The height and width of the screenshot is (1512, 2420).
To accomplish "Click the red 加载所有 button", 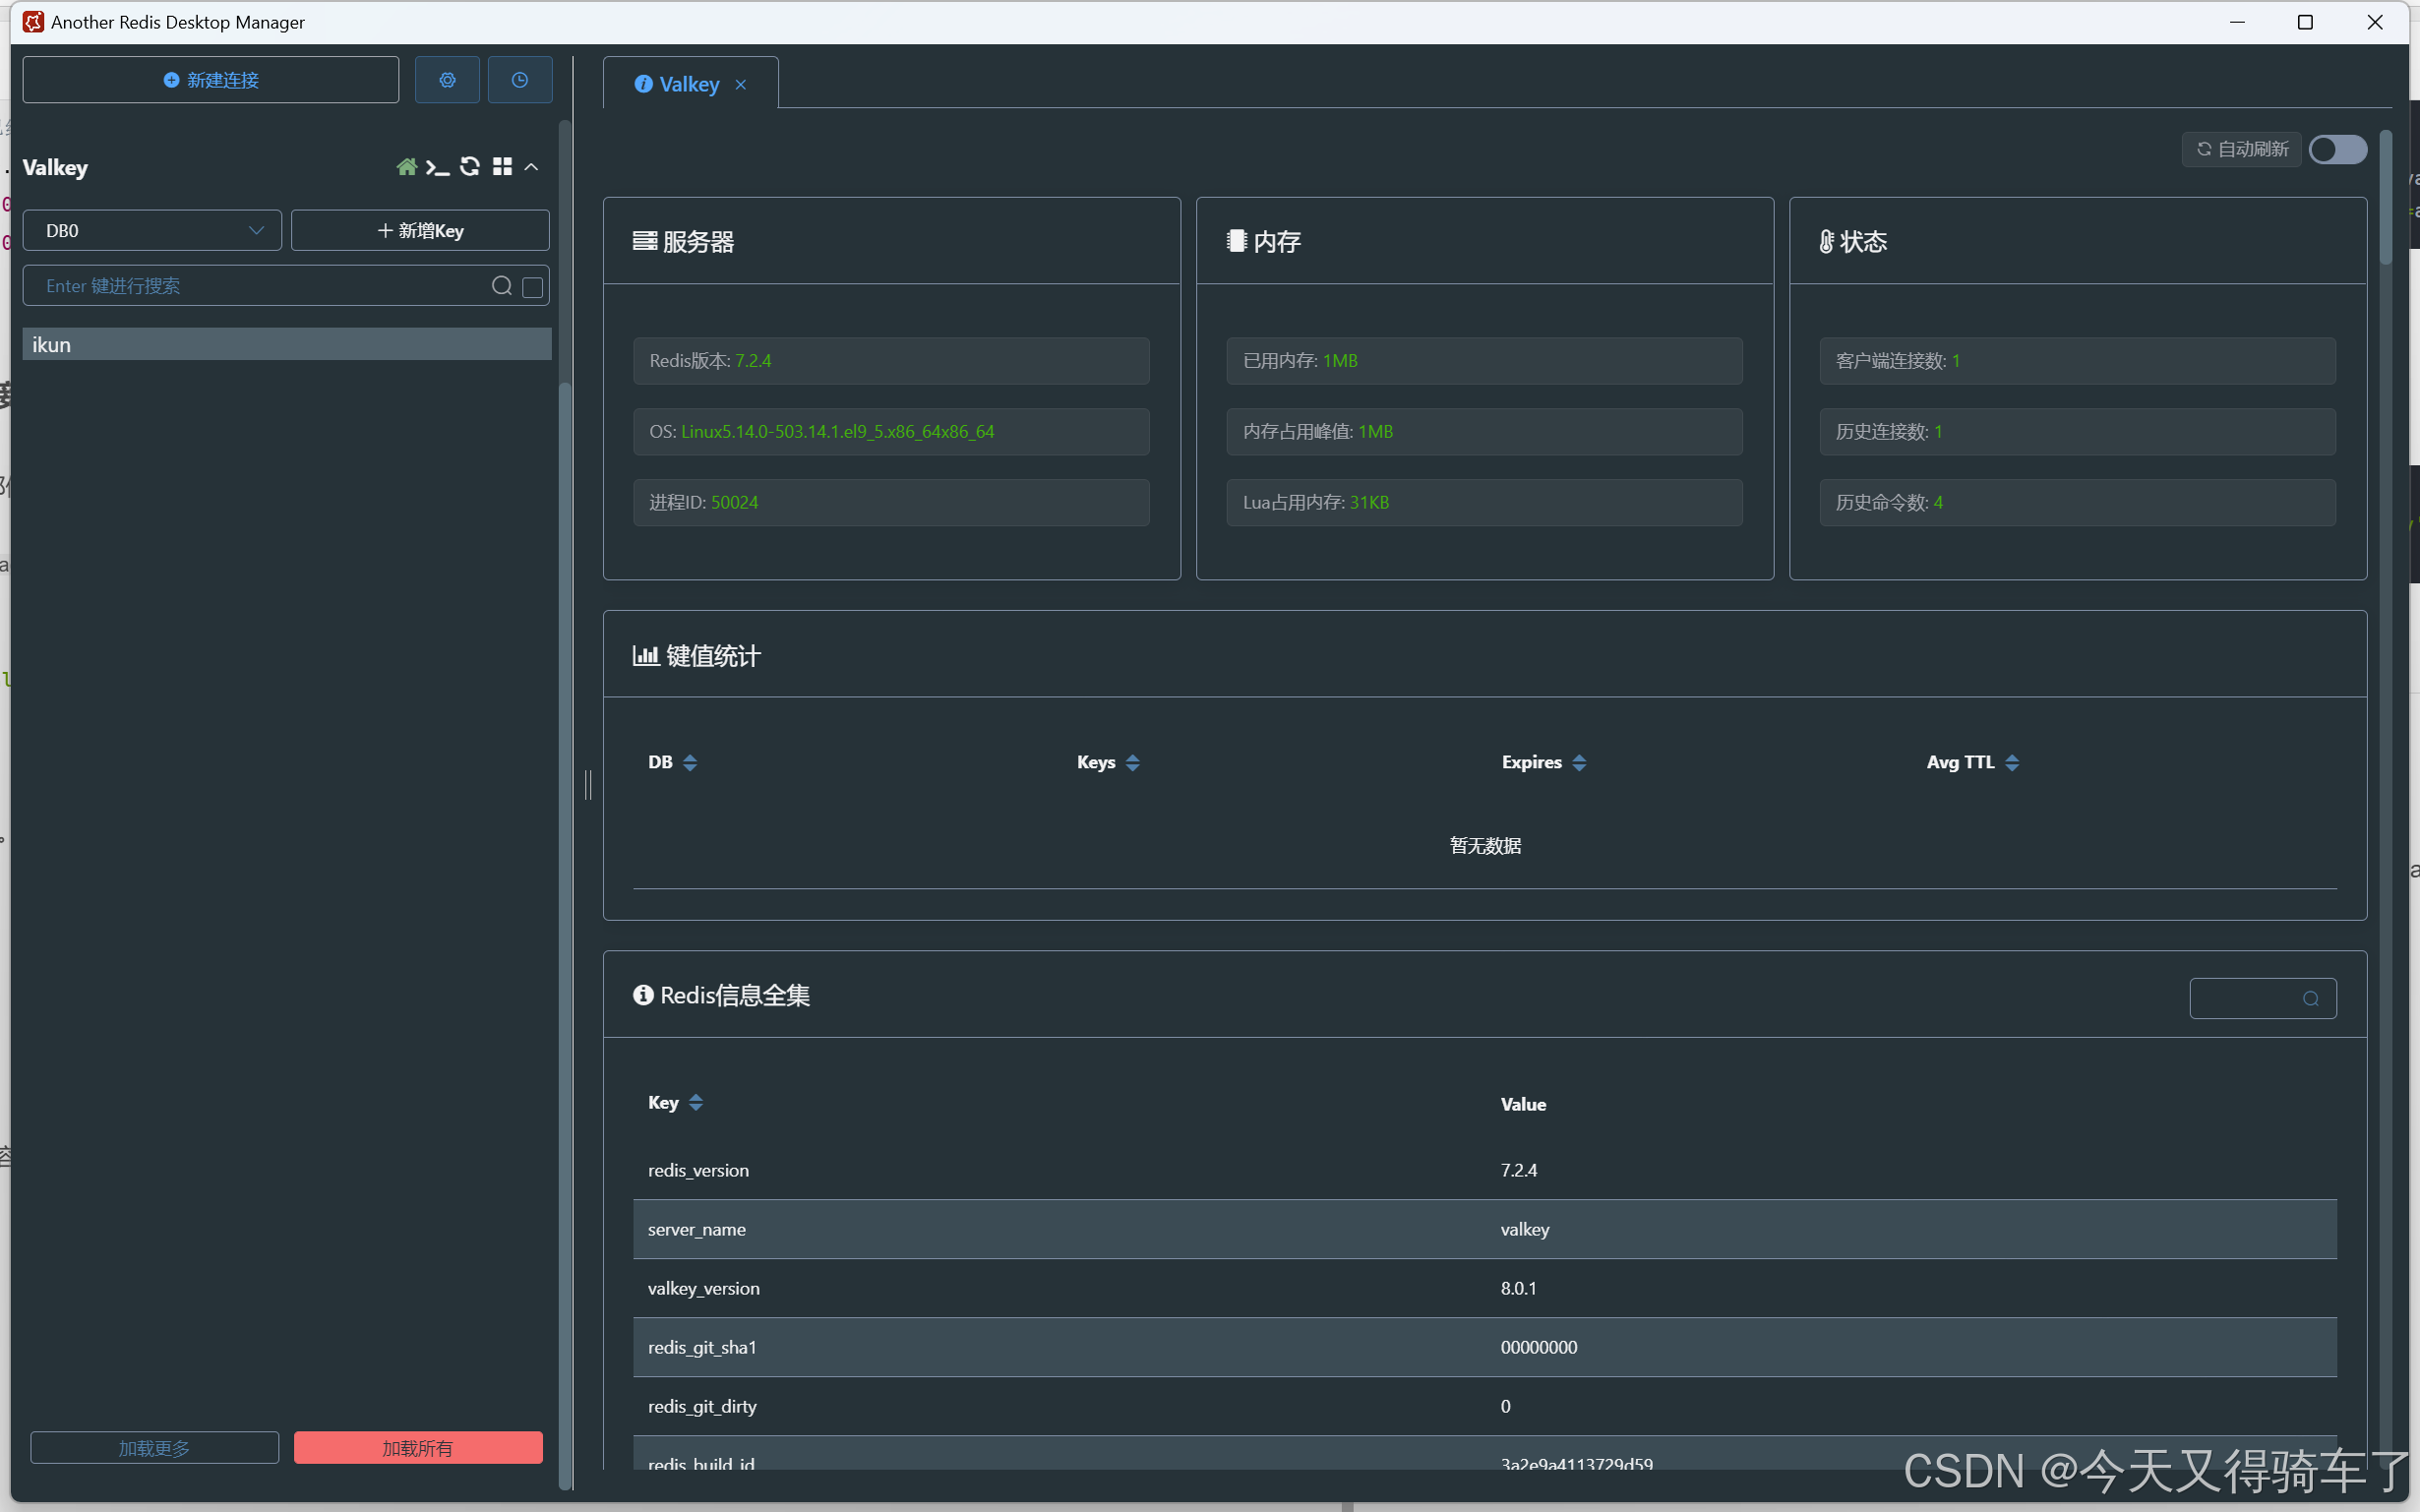I will (418, 1447).
